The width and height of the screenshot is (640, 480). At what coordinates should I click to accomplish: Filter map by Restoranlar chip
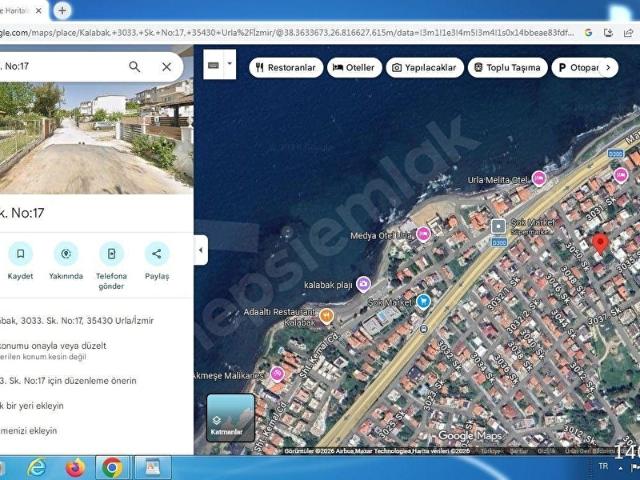(x=286, y=68)
